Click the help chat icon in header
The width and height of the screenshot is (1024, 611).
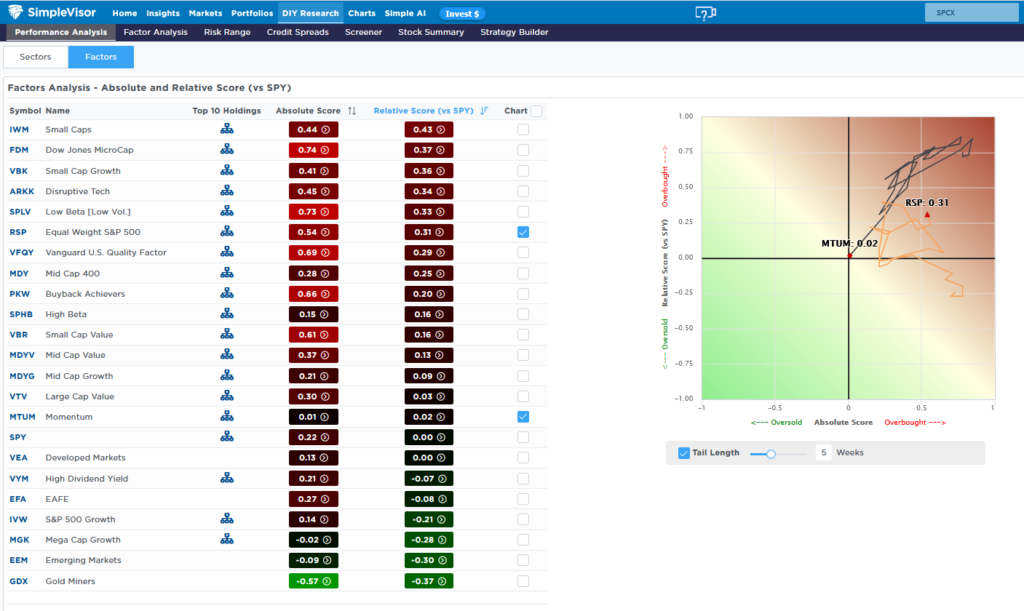705,13
